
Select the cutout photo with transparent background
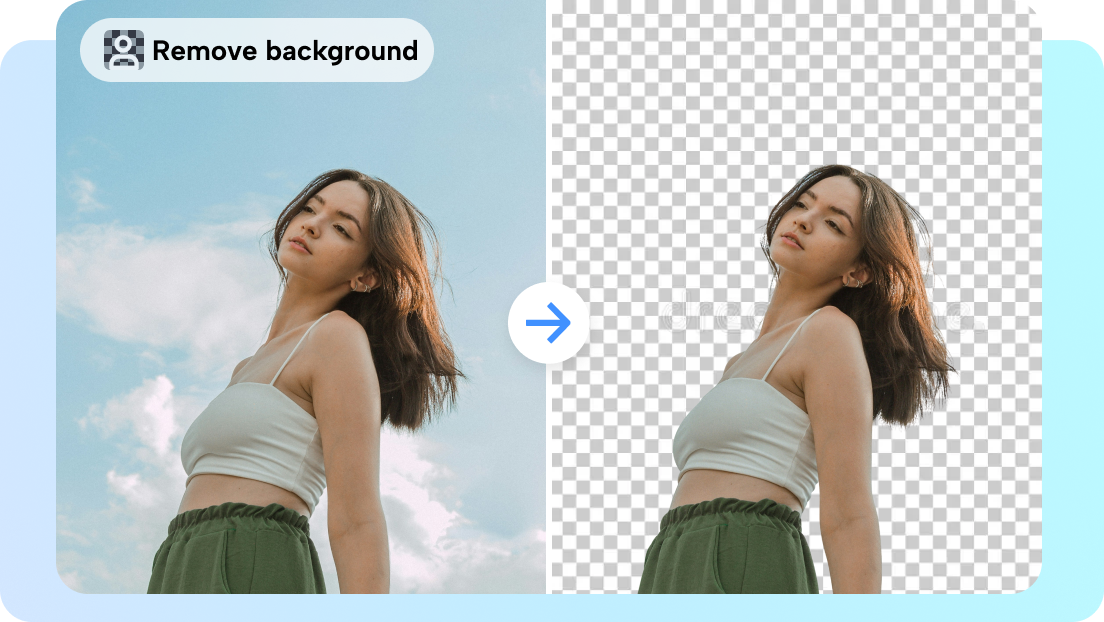[796, 297]
